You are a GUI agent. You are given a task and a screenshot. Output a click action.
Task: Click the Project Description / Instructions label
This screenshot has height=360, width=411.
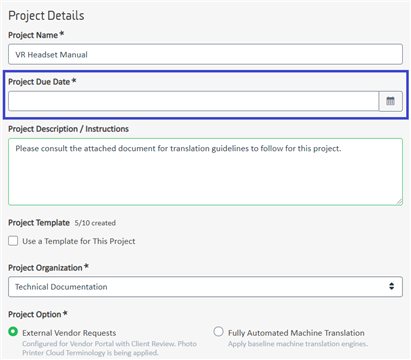tap(68, 129)
